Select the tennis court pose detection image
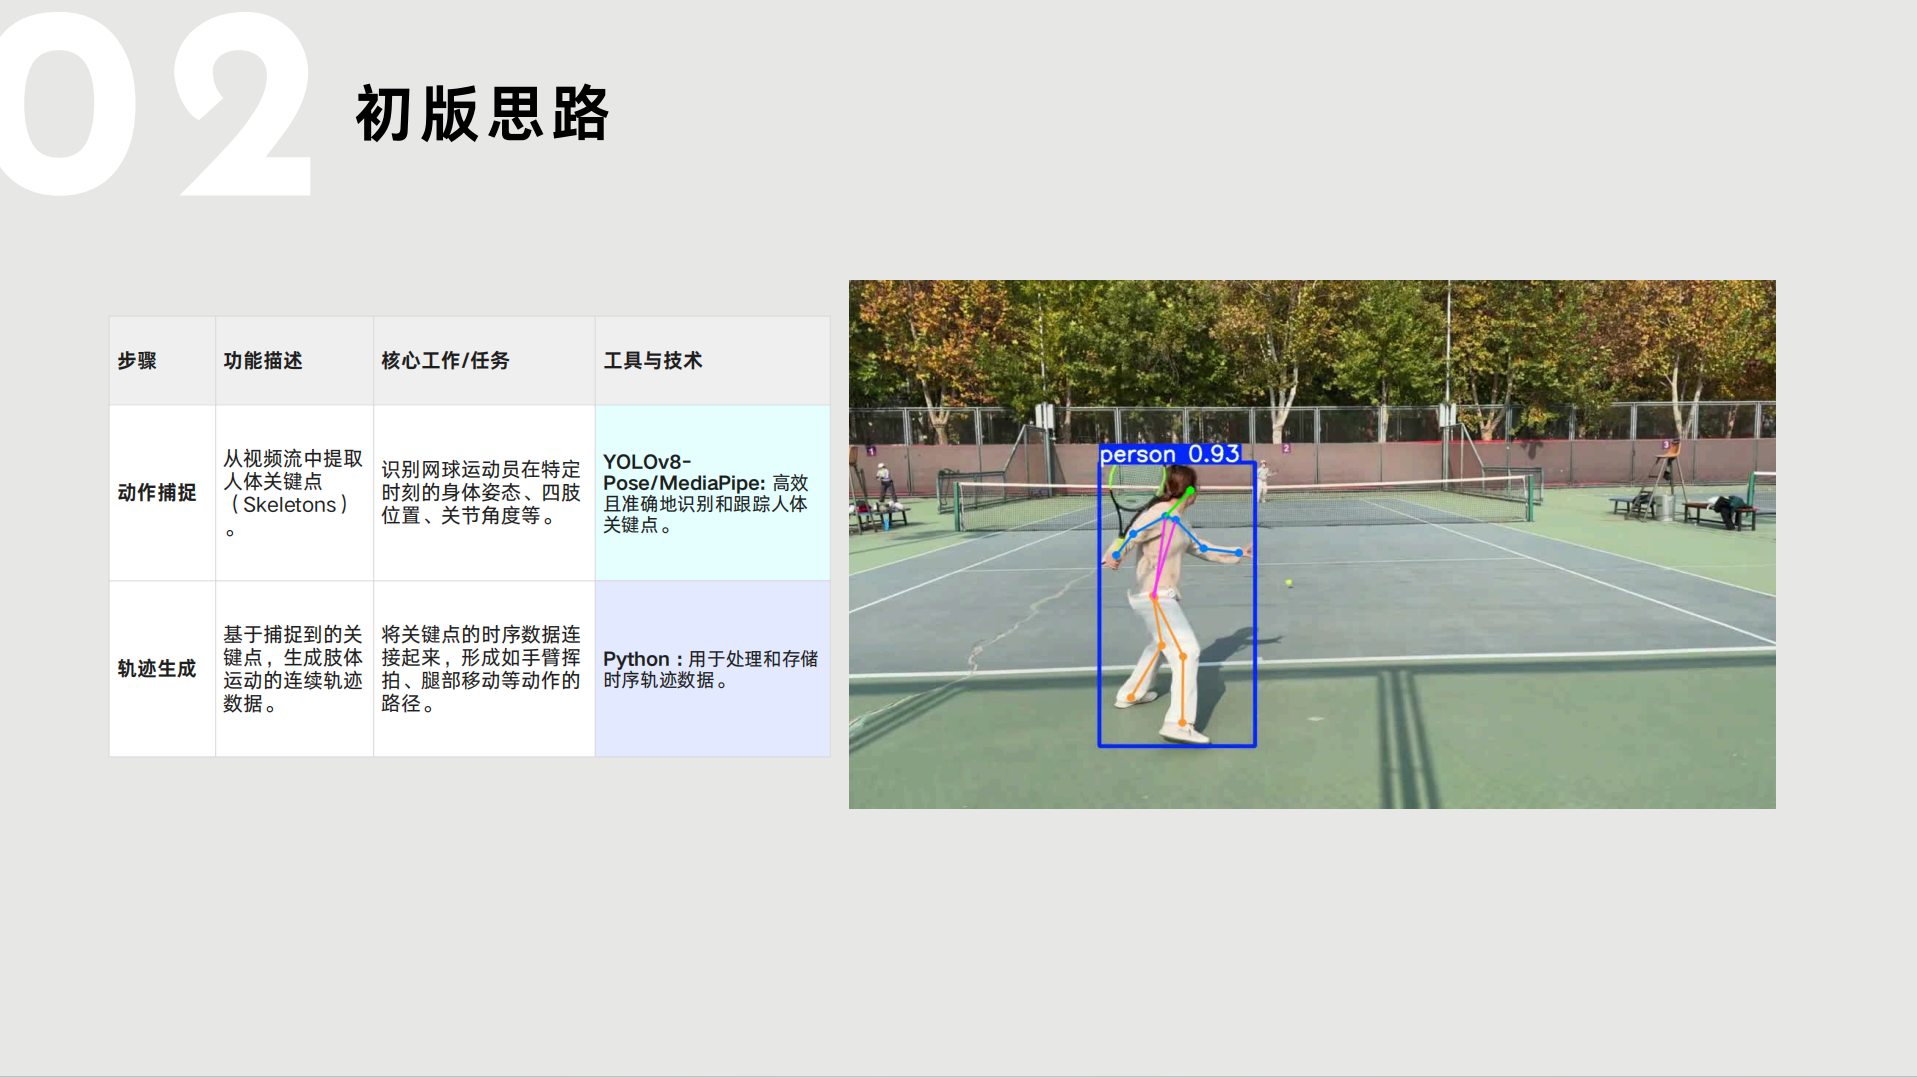1917x1078 pixels. [1312, 544]
